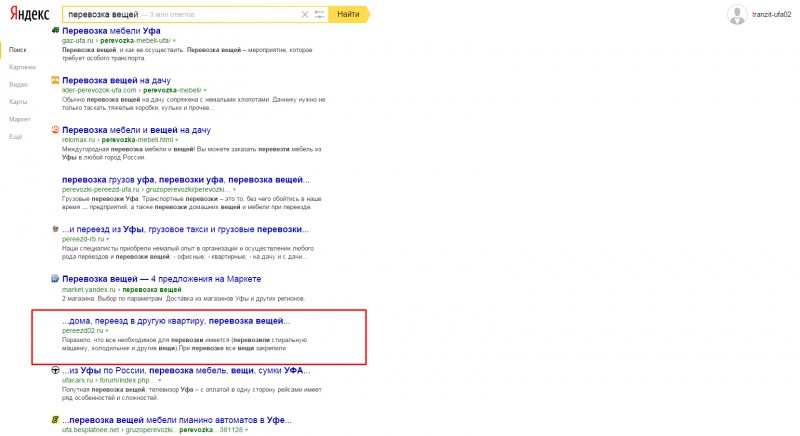
Task: Click steering wheel favicon of ufacars result
Action: [x=55, y=370]
